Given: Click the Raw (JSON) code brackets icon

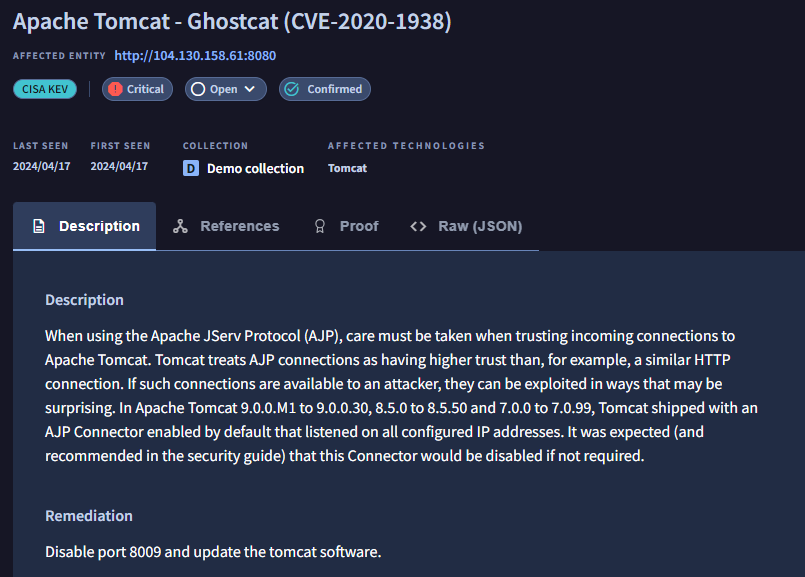Looking at the screenshot, I should coord(419,226).
